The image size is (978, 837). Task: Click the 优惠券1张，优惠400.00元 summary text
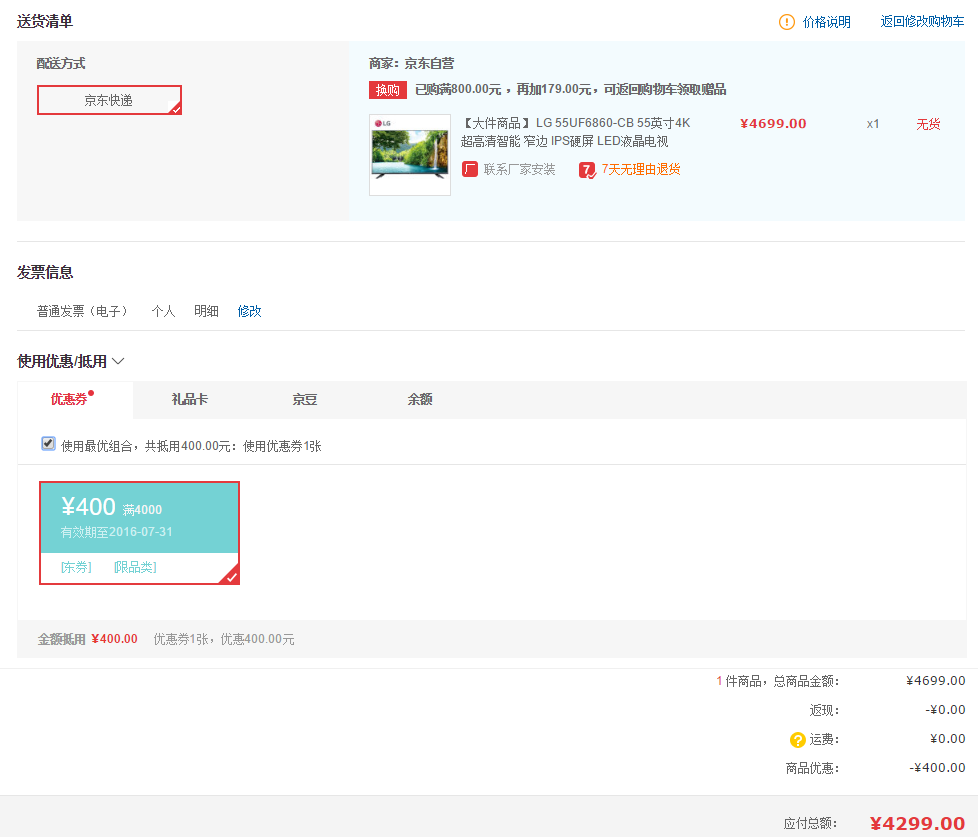(x=224, y=639)
